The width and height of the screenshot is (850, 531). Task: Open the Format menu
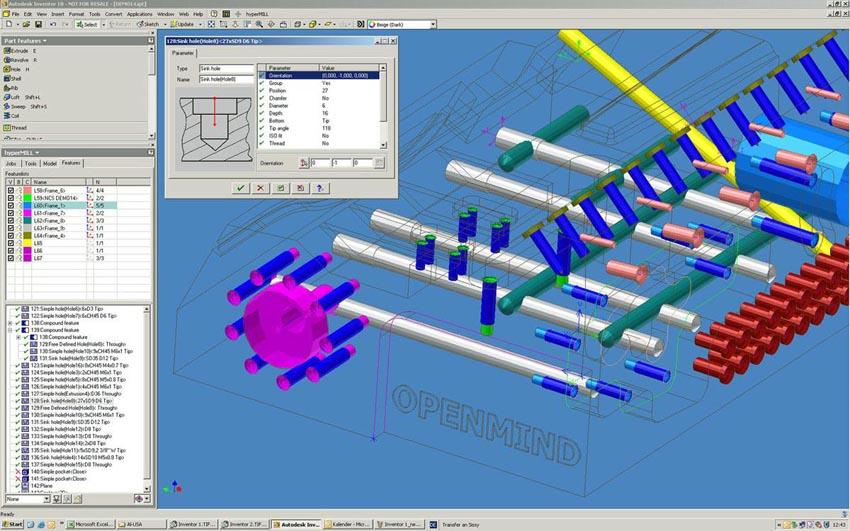(x=76, y=14)
